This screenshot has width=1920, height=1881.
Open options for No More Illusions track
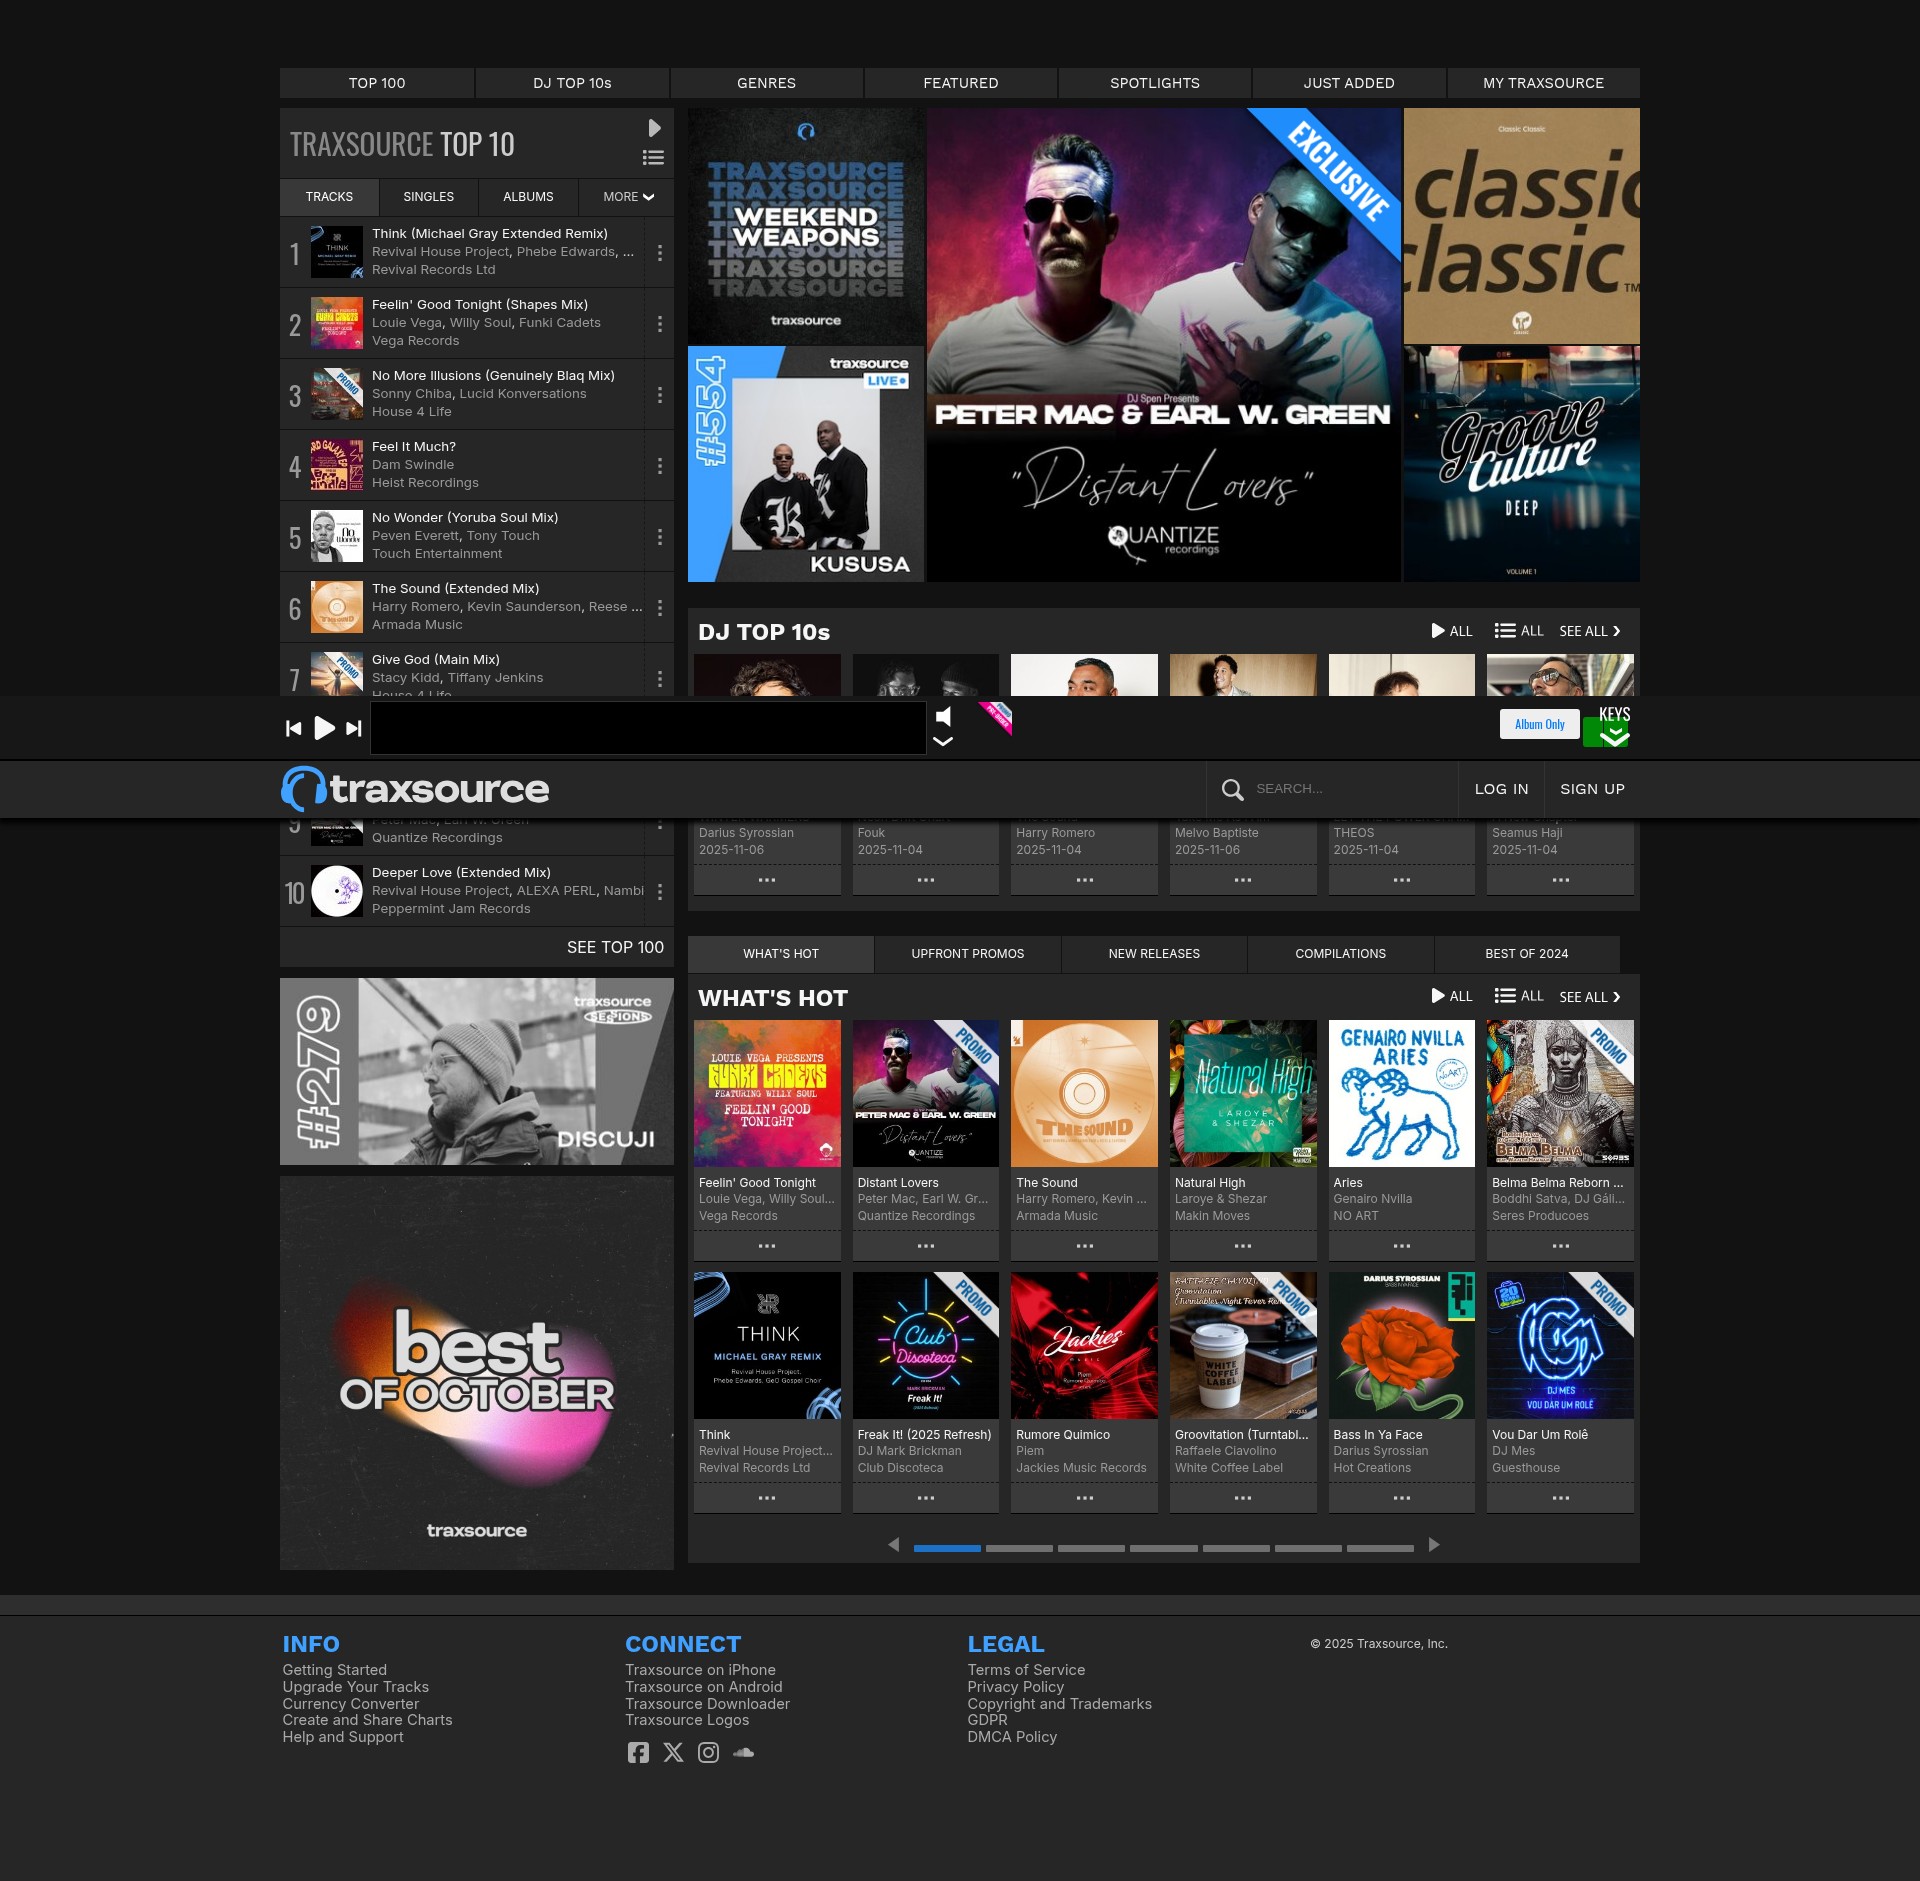pos(660,395)
